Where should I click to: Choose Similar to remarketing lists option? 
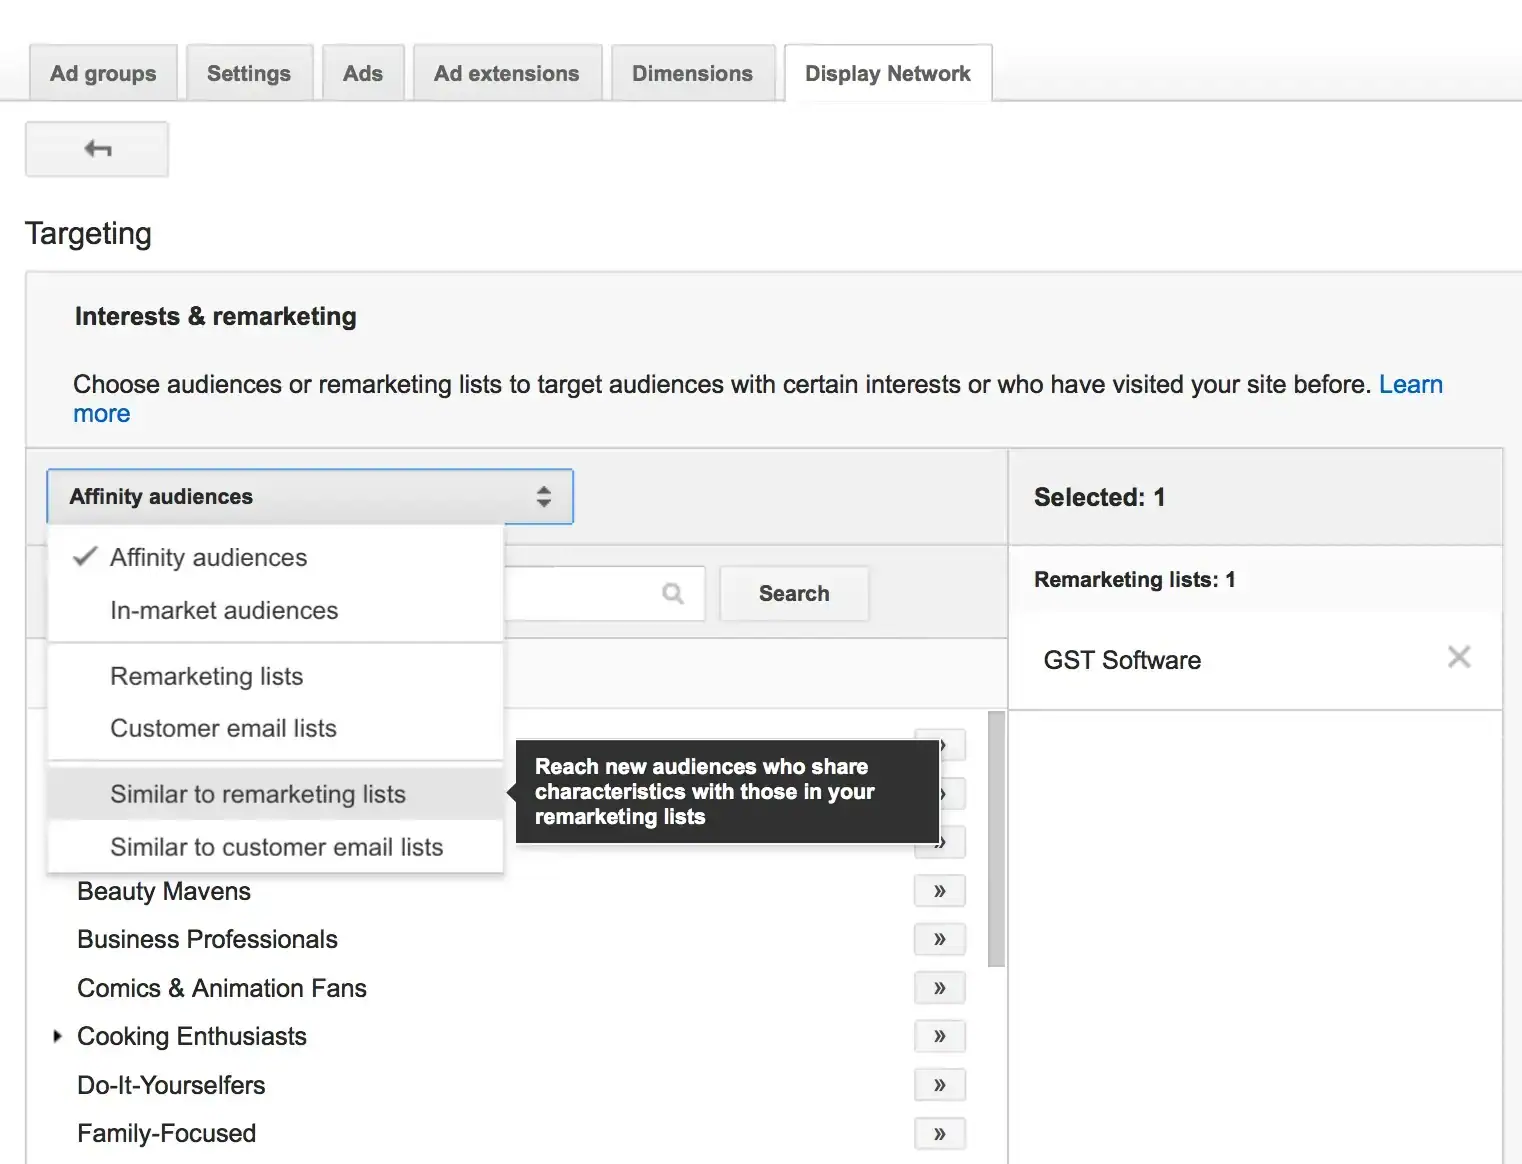click(257, 793)
